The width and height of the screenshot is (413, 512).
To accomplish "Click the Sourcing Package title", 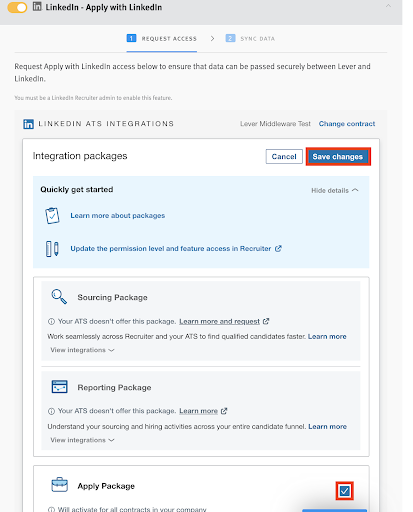I will click(112, 297).
